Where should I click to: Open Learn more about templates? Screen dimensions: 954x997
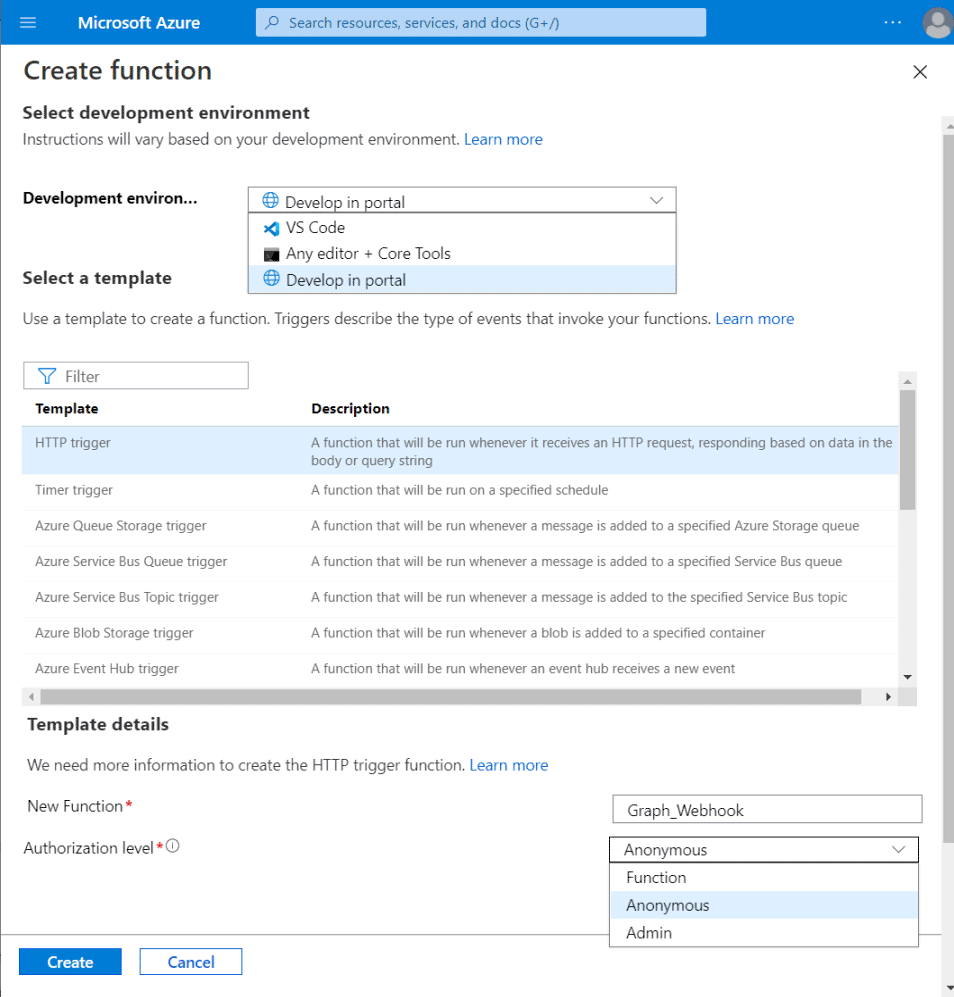click(754, 319)
